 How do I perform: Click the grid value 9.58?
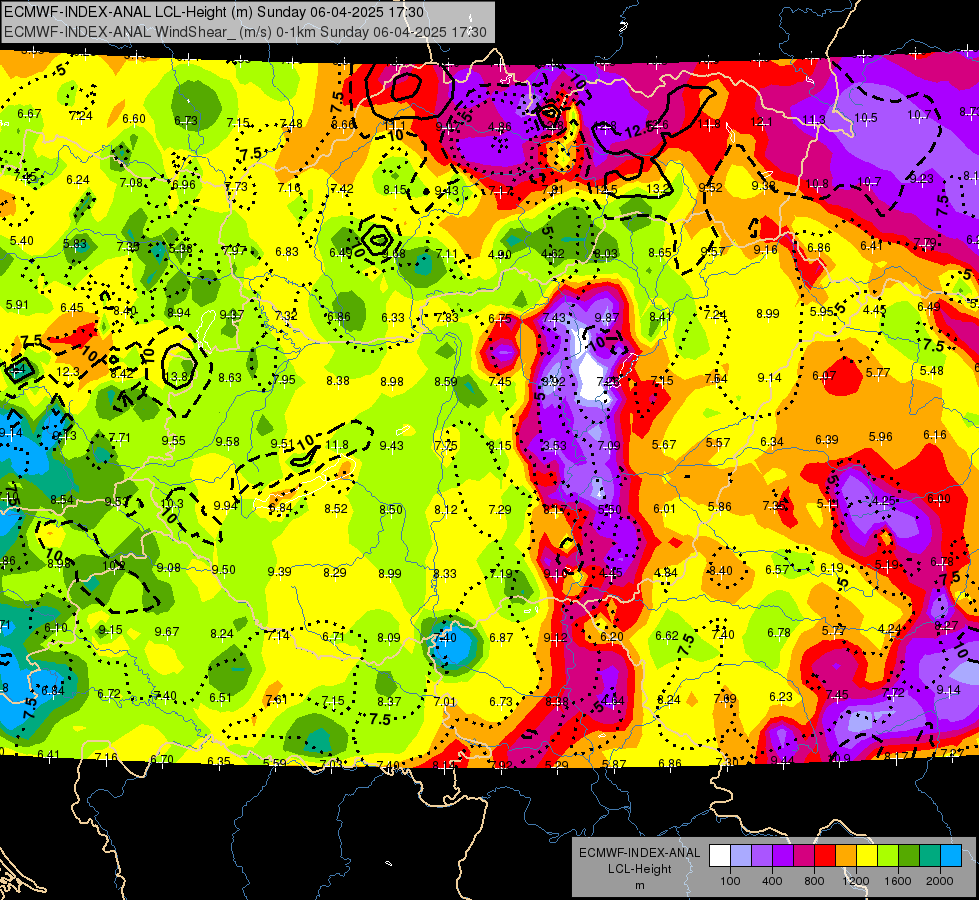pyautogui.click(x=228, y=442)
